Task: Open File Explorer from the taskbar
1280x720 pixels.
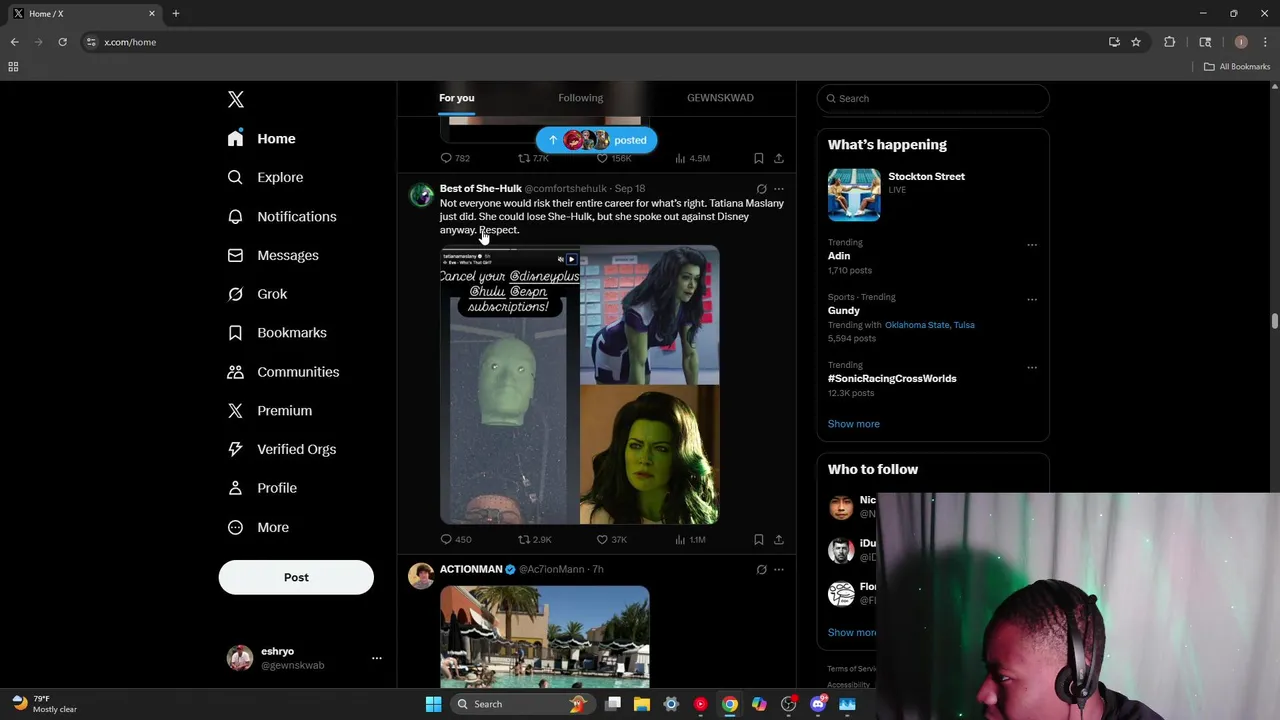Action: (642, 704)
